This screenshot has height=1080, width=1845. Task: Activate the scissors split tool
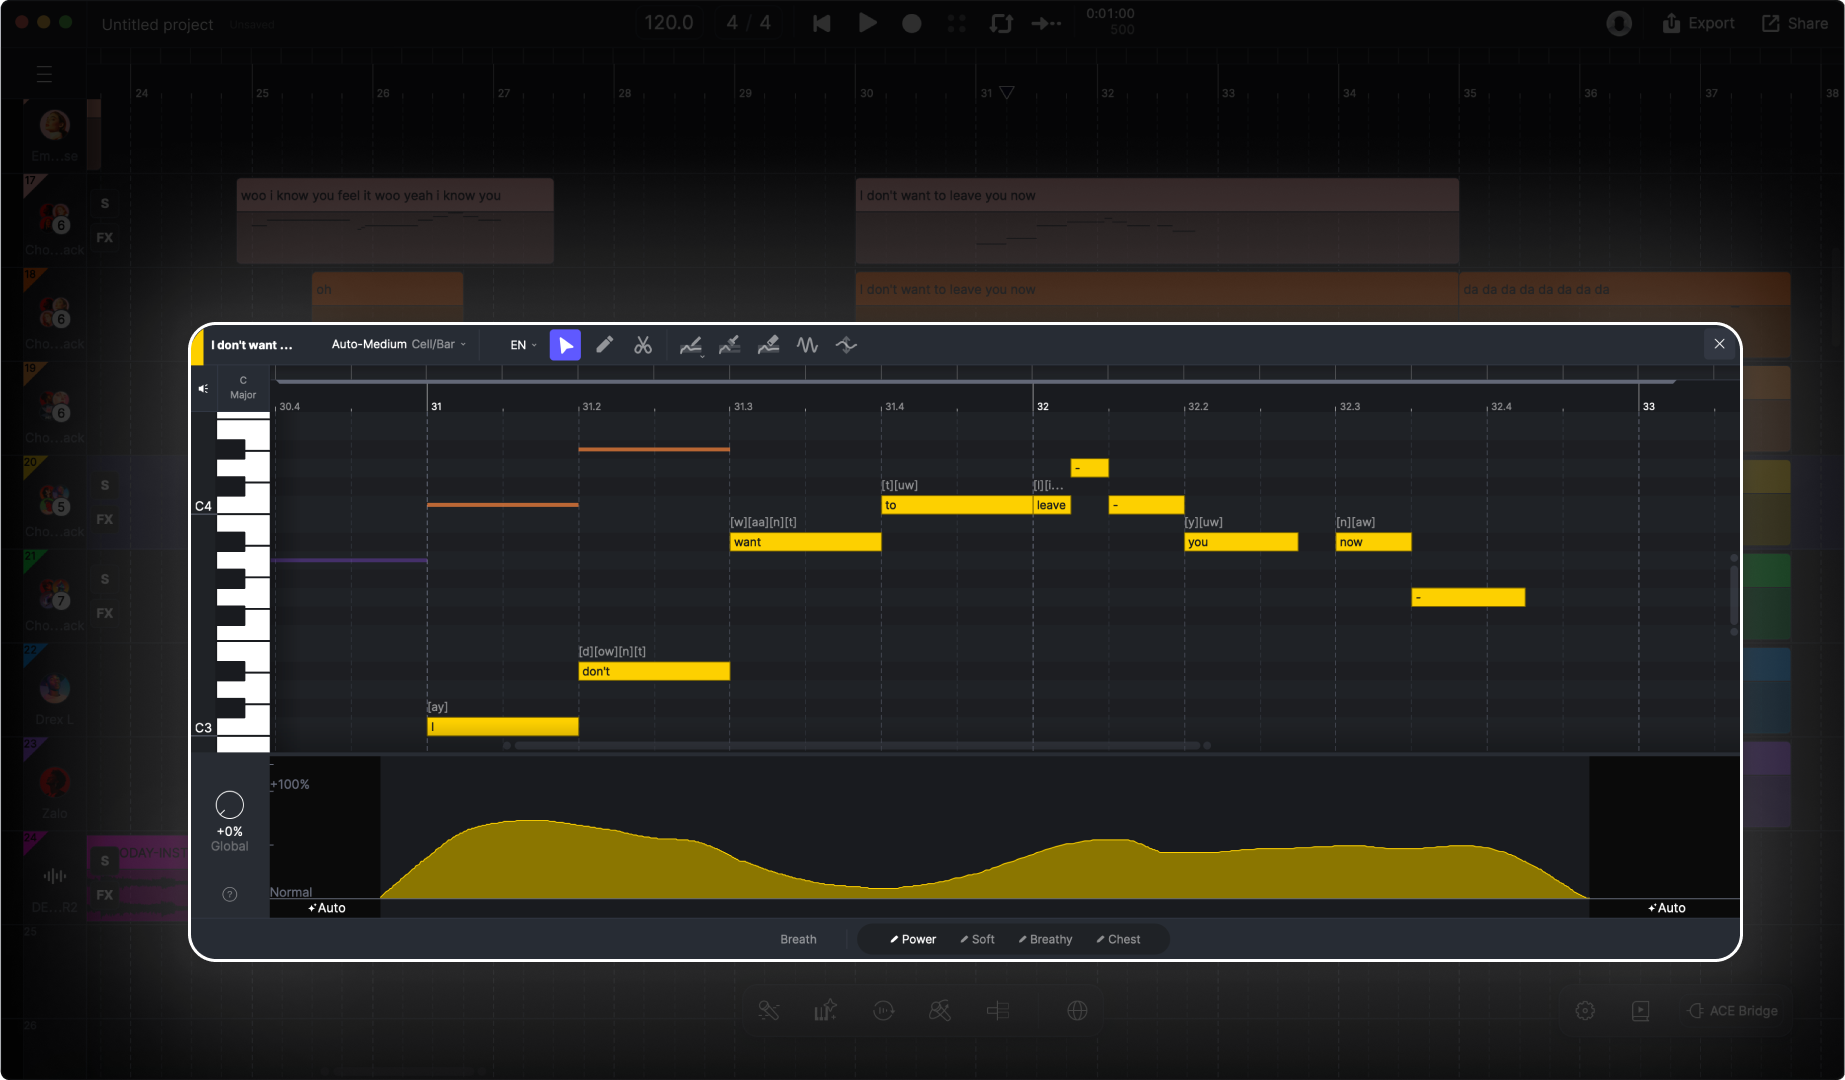tap(643, 345)
